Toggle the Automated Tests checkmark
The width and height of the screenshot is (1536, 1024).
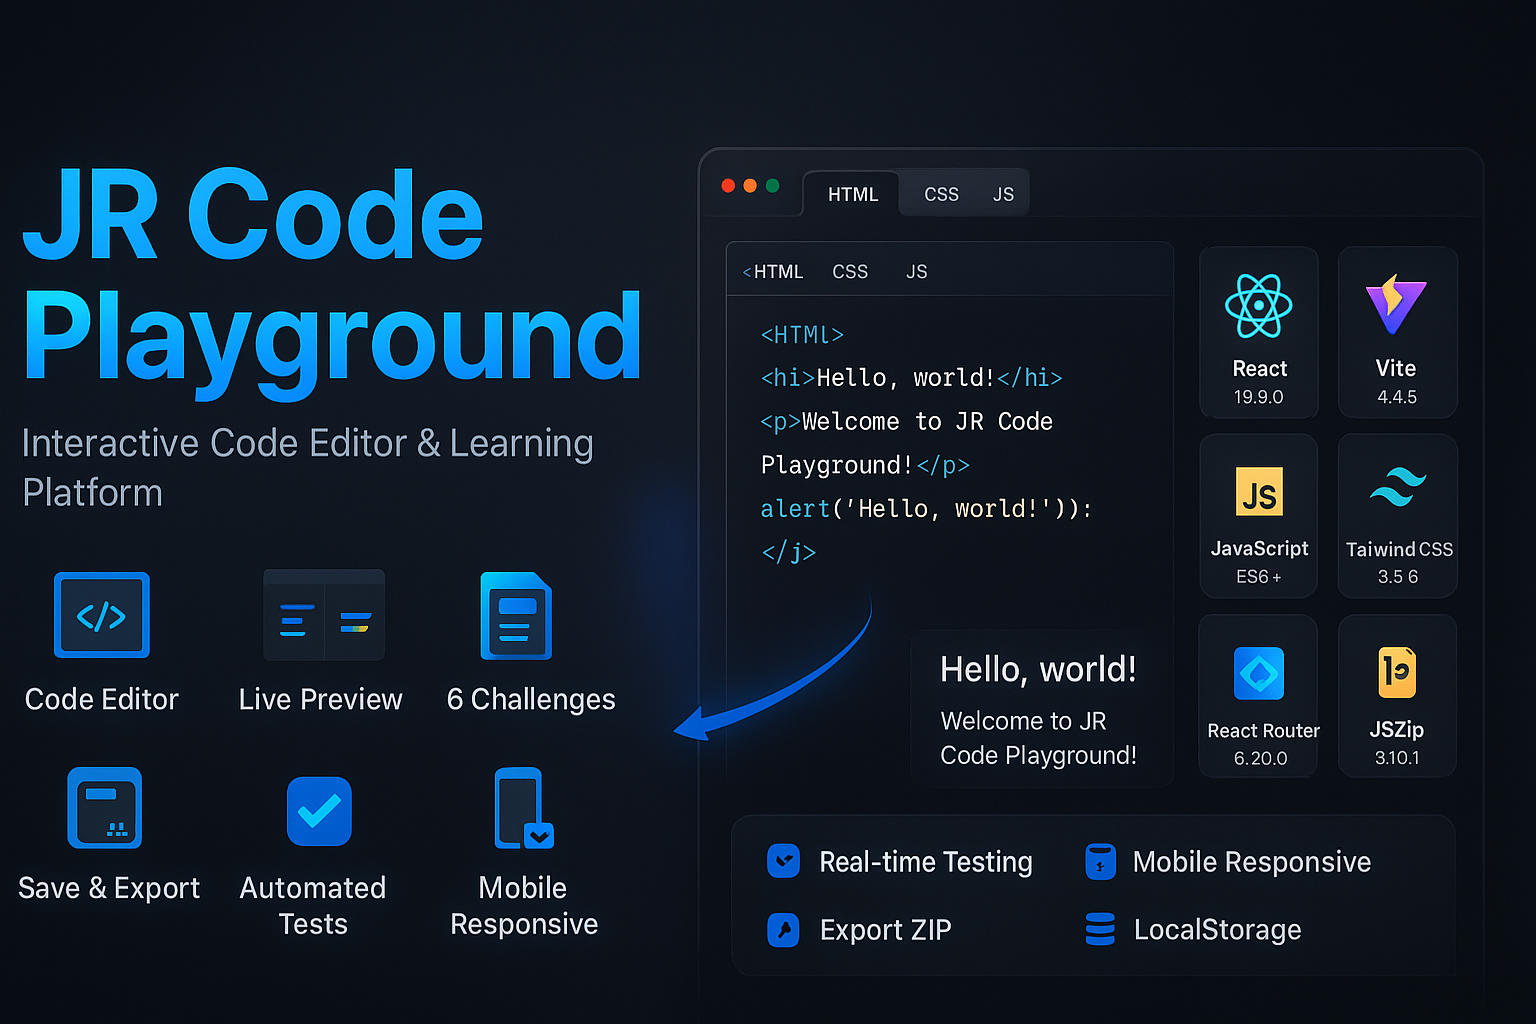coord(318,810)
